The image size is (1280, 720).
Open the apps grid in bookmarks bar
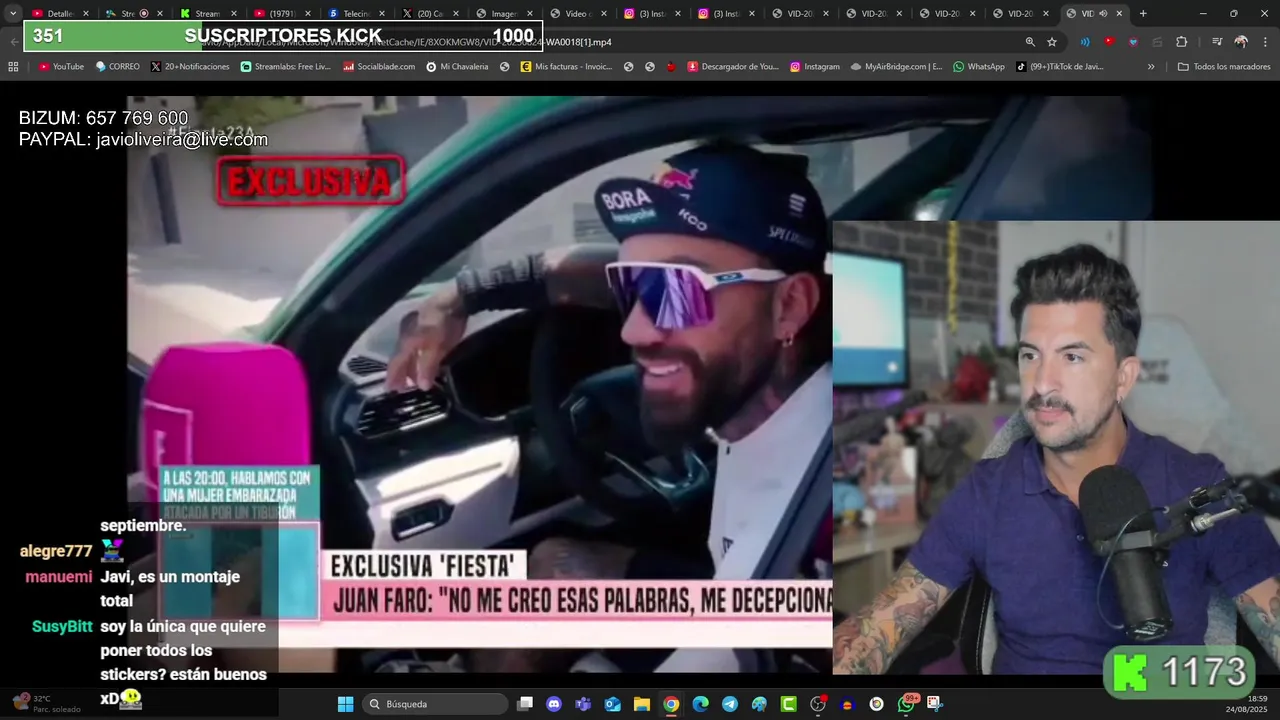click(13, 67)
